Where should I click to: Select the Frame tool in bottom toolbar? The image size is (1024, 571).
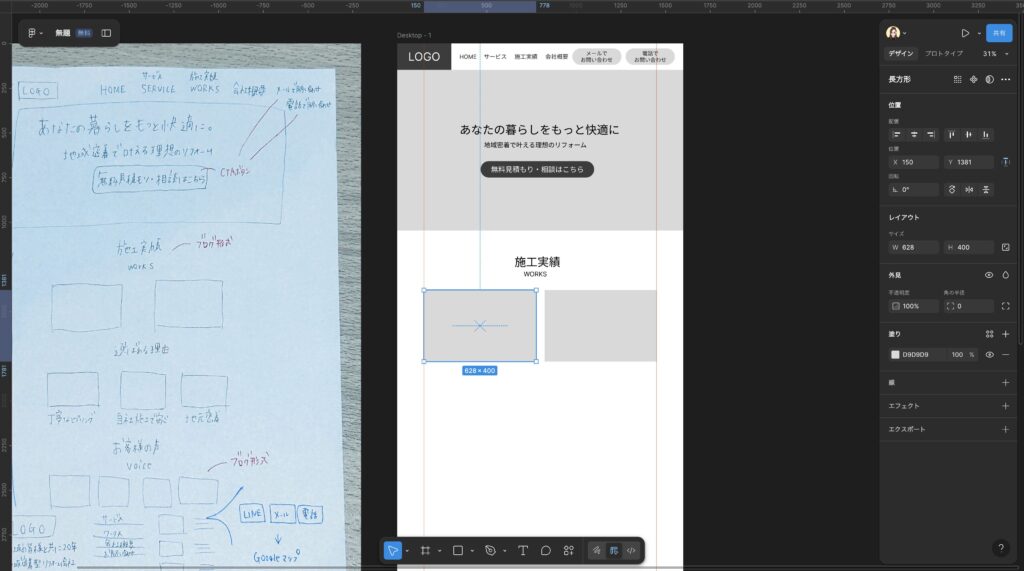coord(425,550)
